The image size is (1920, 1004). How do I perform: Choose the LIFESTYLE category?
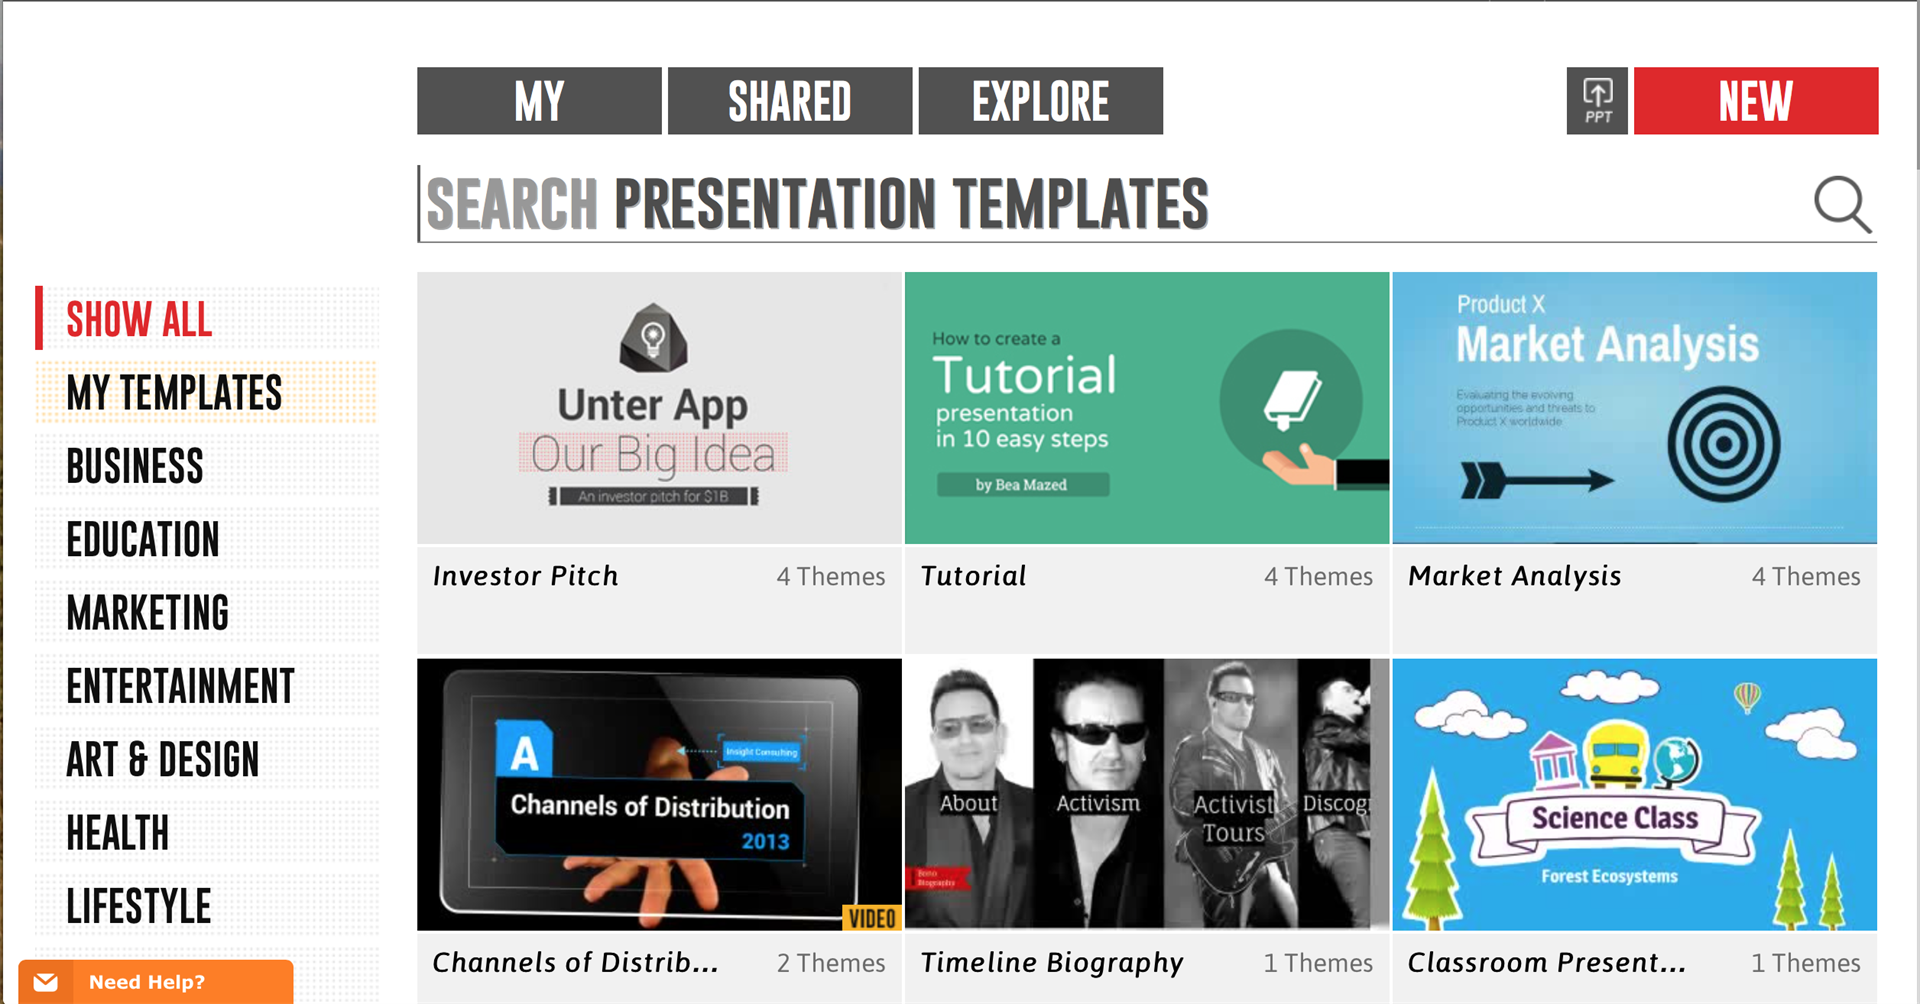pyautogui.click(x=208, y=906)
